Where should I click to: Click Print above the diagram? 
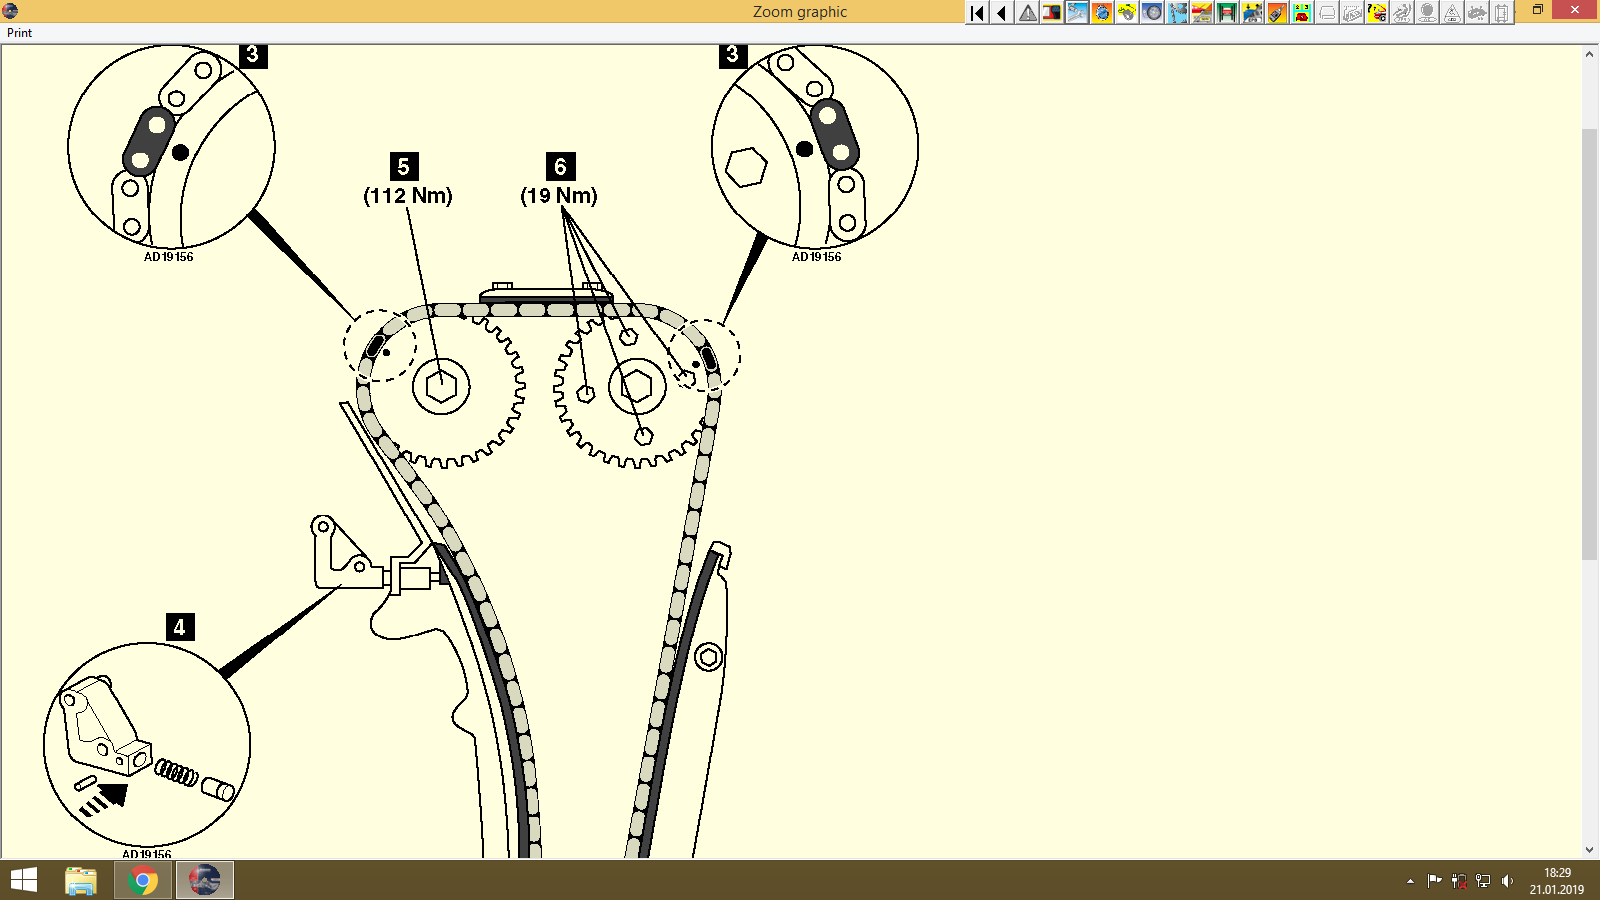pos(18,32)
